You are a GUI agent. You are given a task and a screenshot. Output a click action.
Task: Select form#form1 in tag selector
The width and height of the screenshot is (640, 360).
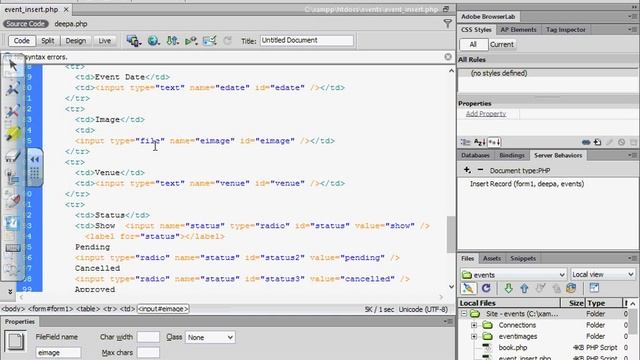pyautogui.click(x=50, y=309)
